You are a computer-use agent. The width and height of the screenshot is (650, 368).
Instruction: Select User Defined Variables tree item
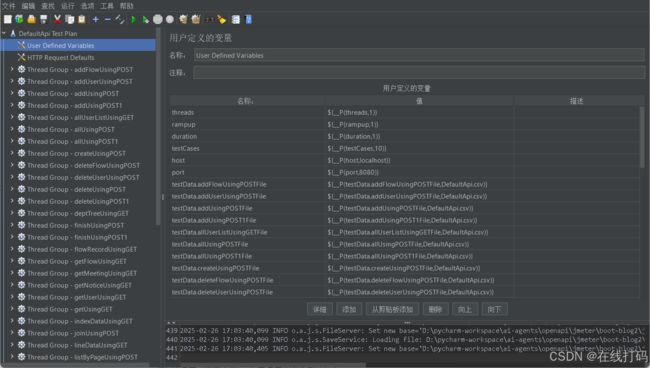pos(61,45)
